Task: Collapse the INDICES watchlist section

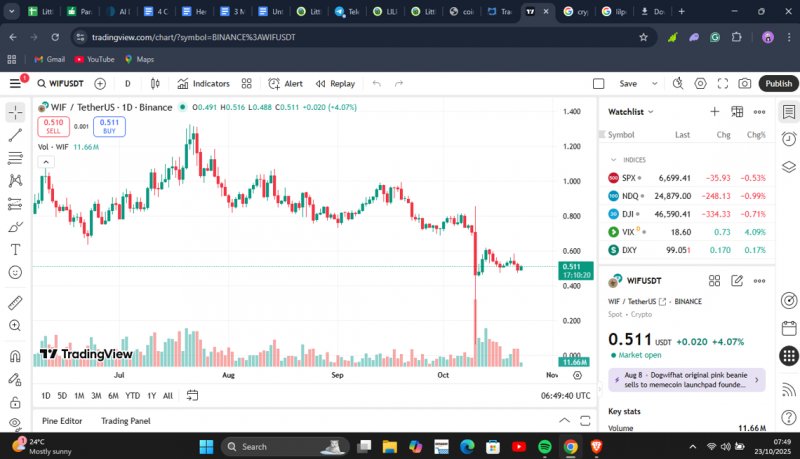Action: [613, 160]
